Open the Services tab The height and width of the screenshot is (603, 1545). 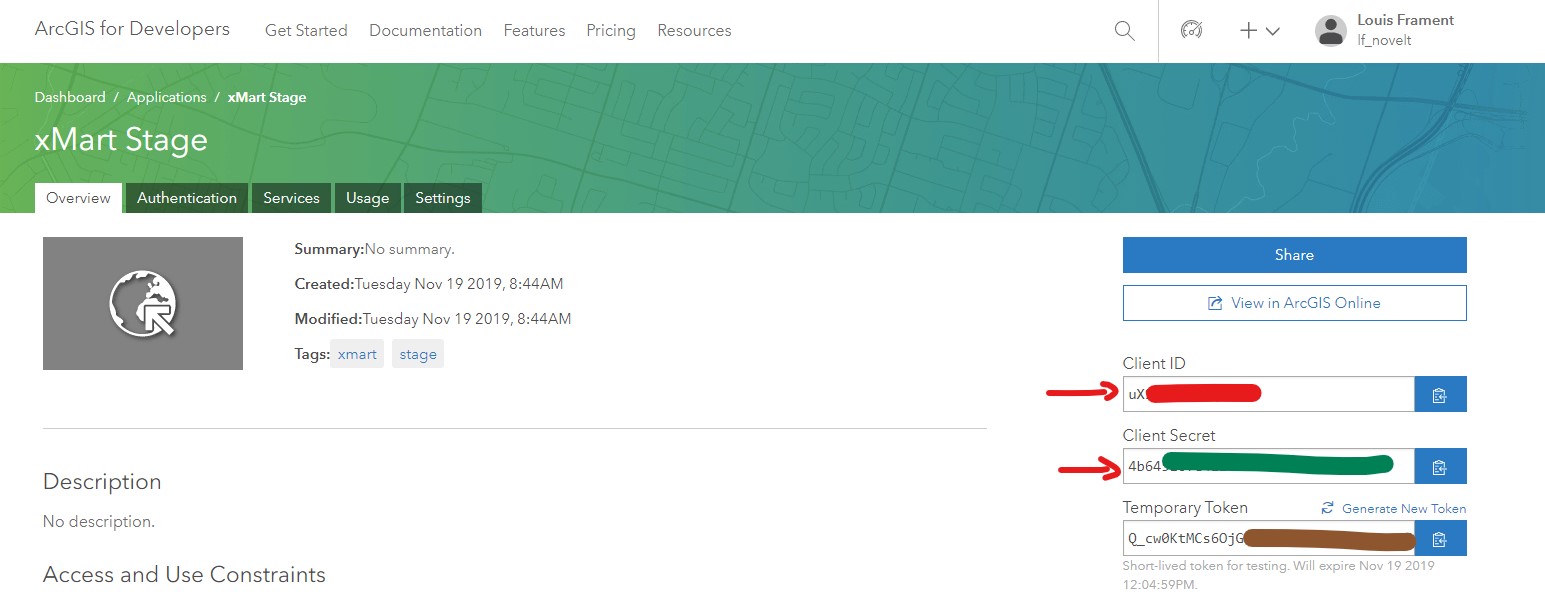point(291,198)
